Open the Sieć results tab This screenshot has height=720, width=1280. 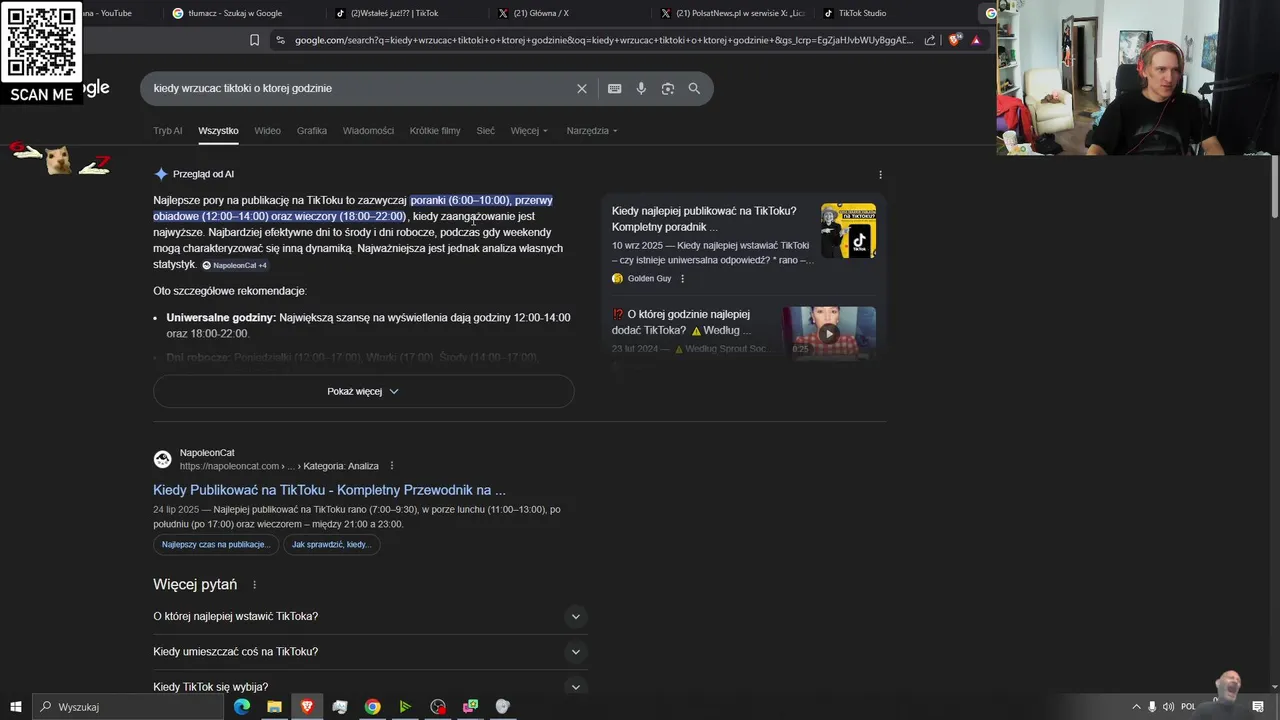pos(485,131)
